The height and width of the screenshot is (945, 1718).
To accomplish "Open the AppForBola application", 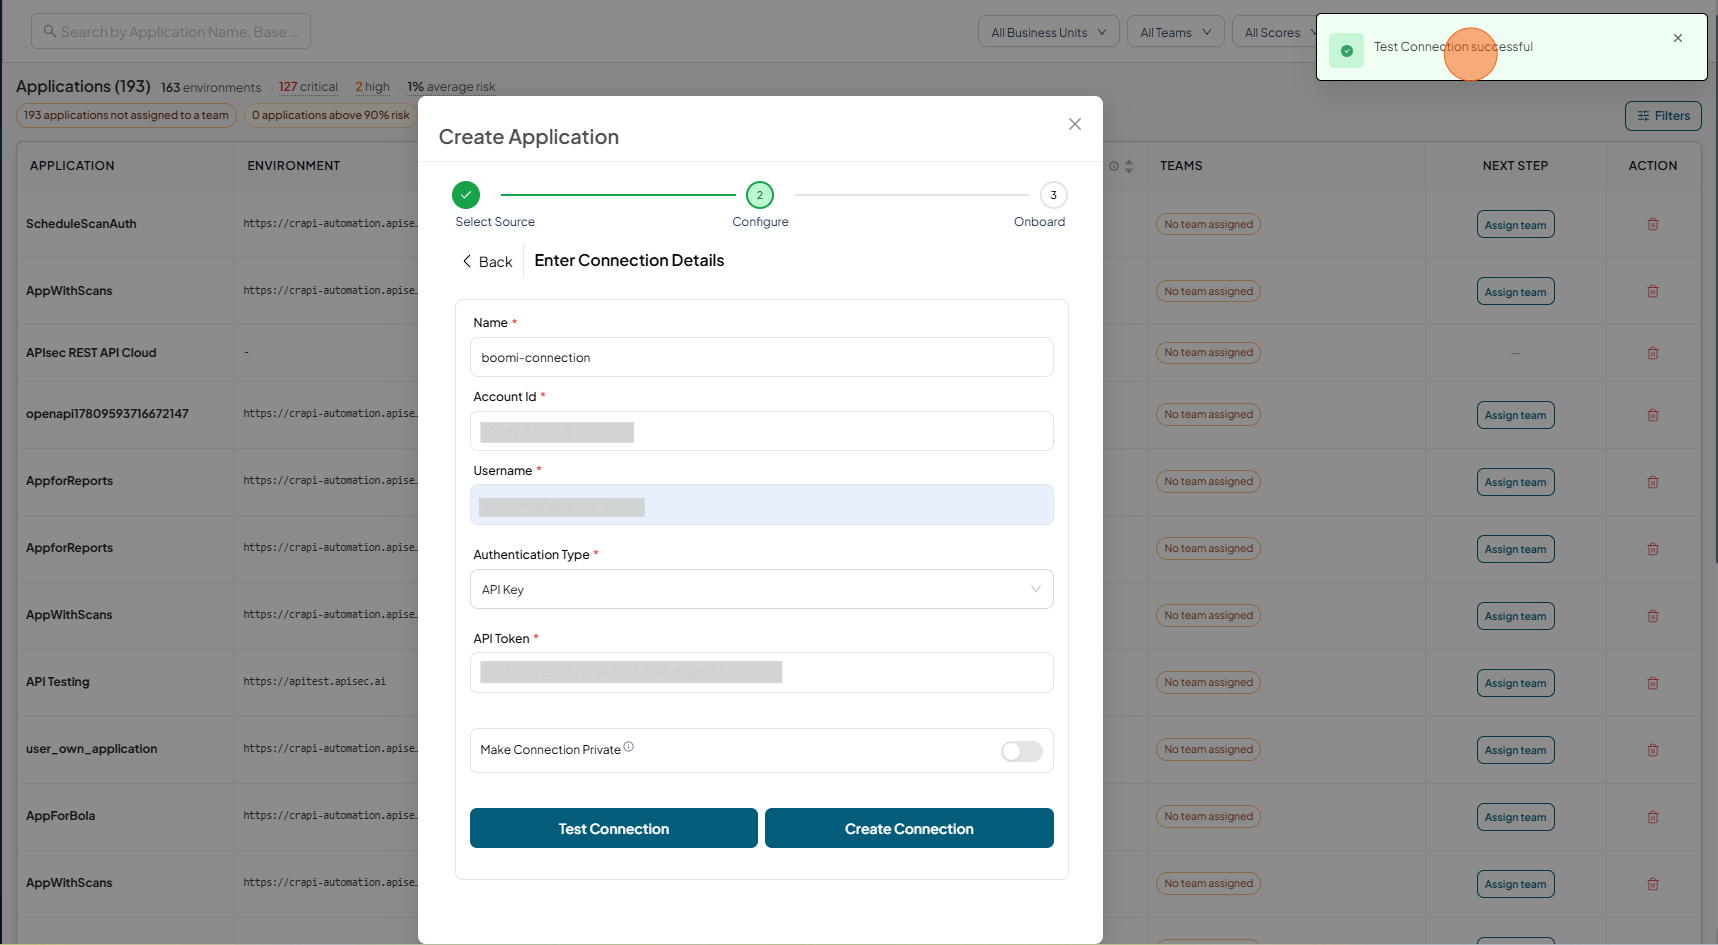I will click(x=60, y=816).
